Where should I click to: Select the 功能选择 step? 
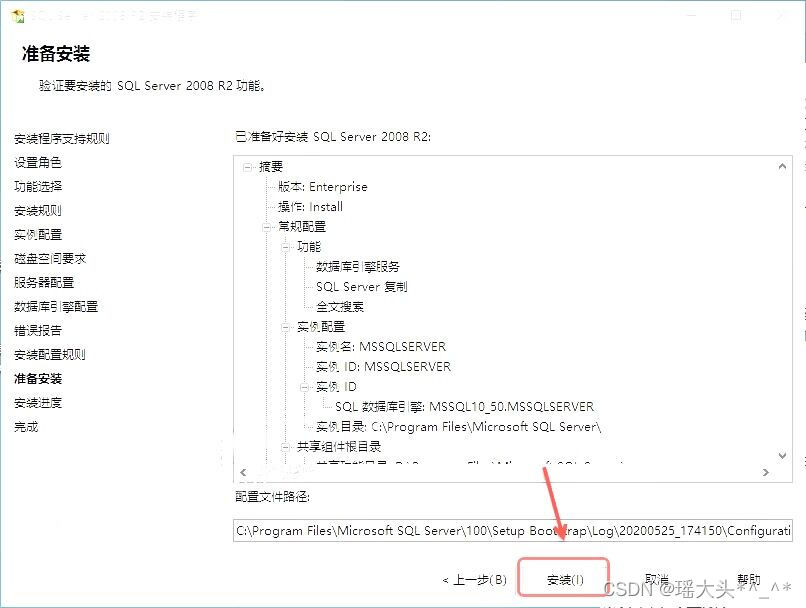(38, 186)
